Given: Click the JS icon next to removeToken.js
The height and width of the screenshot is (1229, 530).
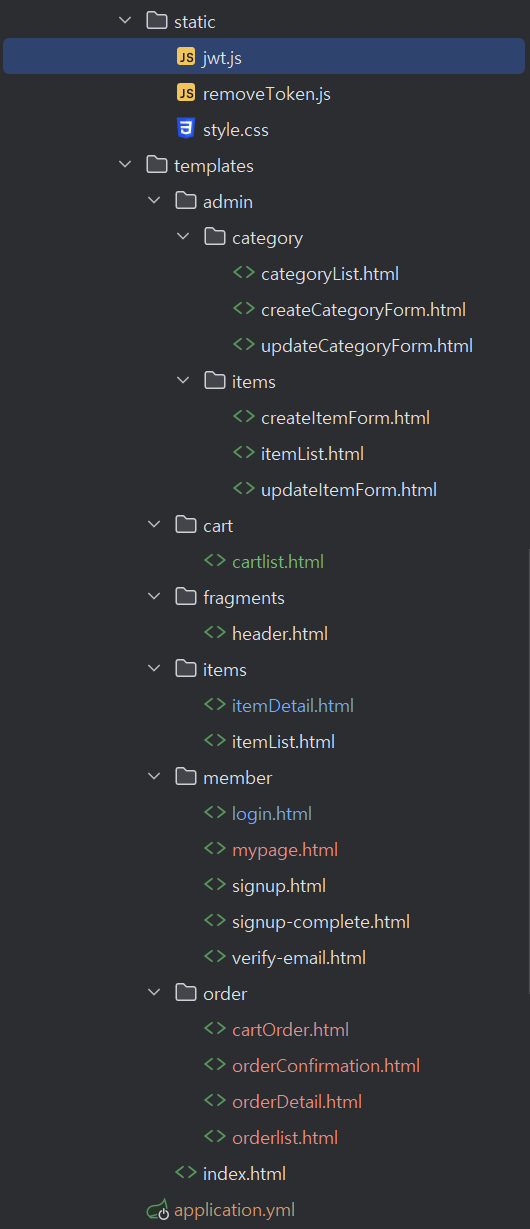Looking at the screenshot, I should pos(186,93).
